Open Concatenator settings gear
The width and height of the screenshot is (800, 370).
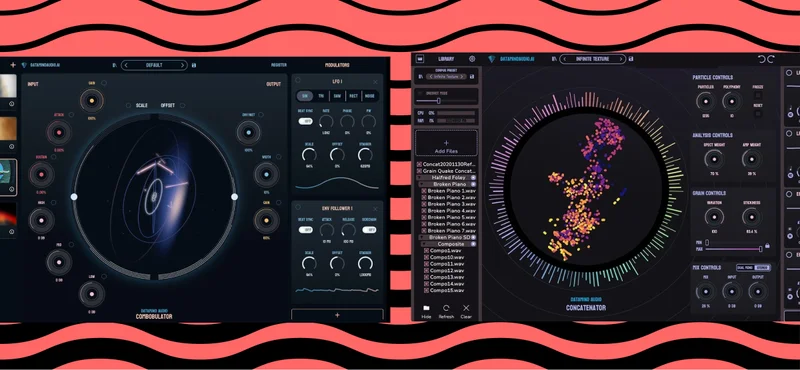[472, 59]
